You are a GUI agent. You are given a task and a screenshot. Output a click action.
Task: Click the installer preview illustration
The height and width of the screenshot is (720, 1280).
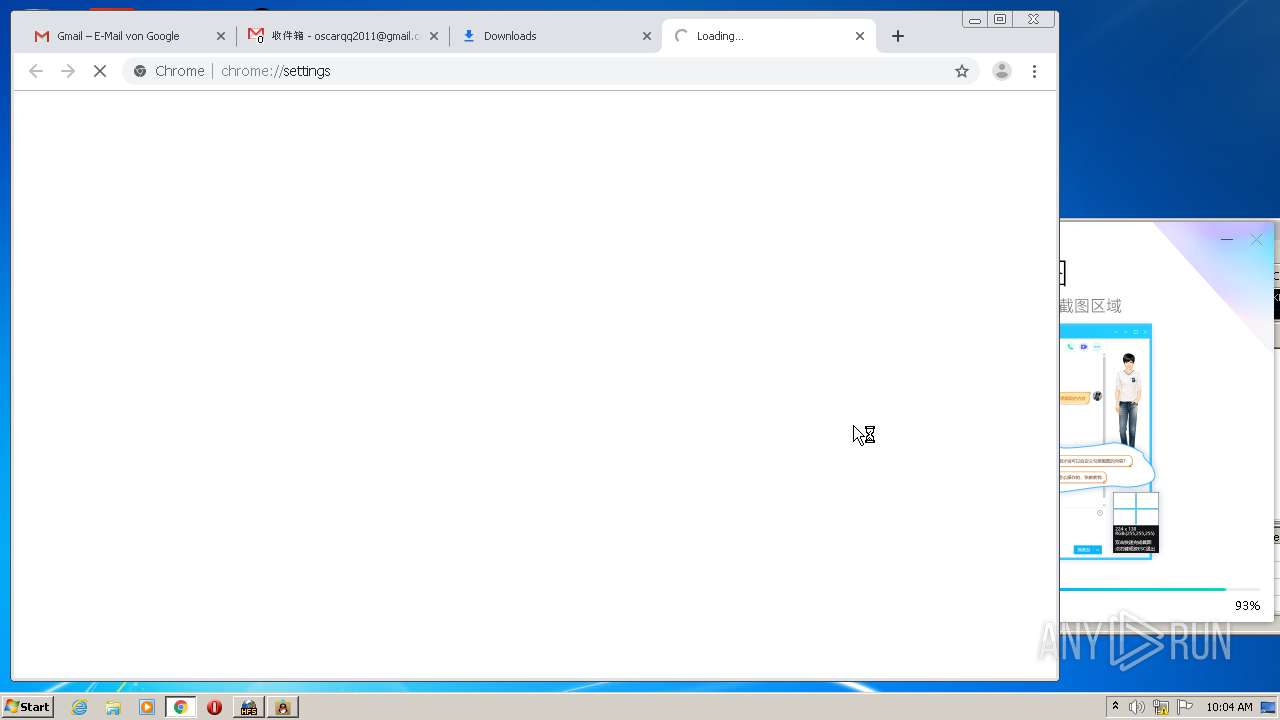pyautogui.click(x=1109, y=441)
